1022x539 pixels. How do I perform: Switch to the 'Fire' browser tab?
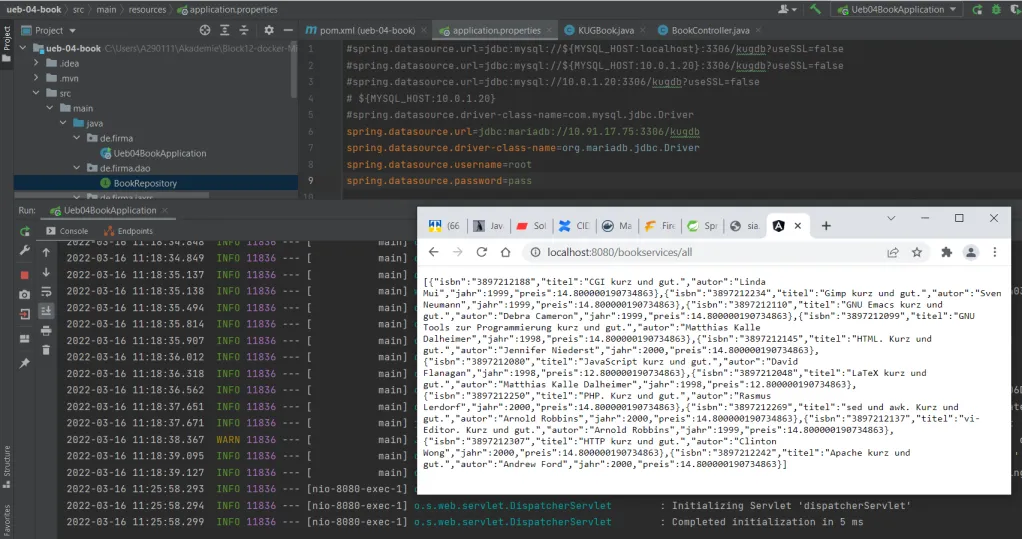(660, 226)
